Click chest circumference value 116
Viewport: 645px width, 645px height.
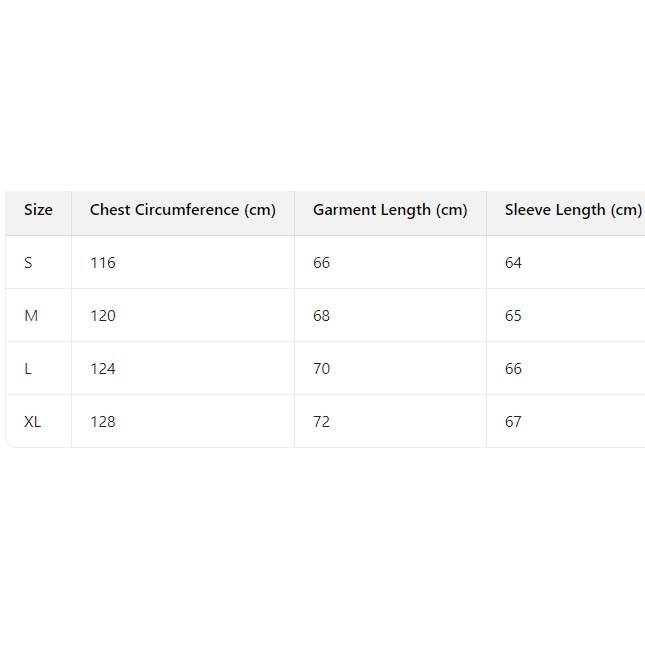click(103, 263)
